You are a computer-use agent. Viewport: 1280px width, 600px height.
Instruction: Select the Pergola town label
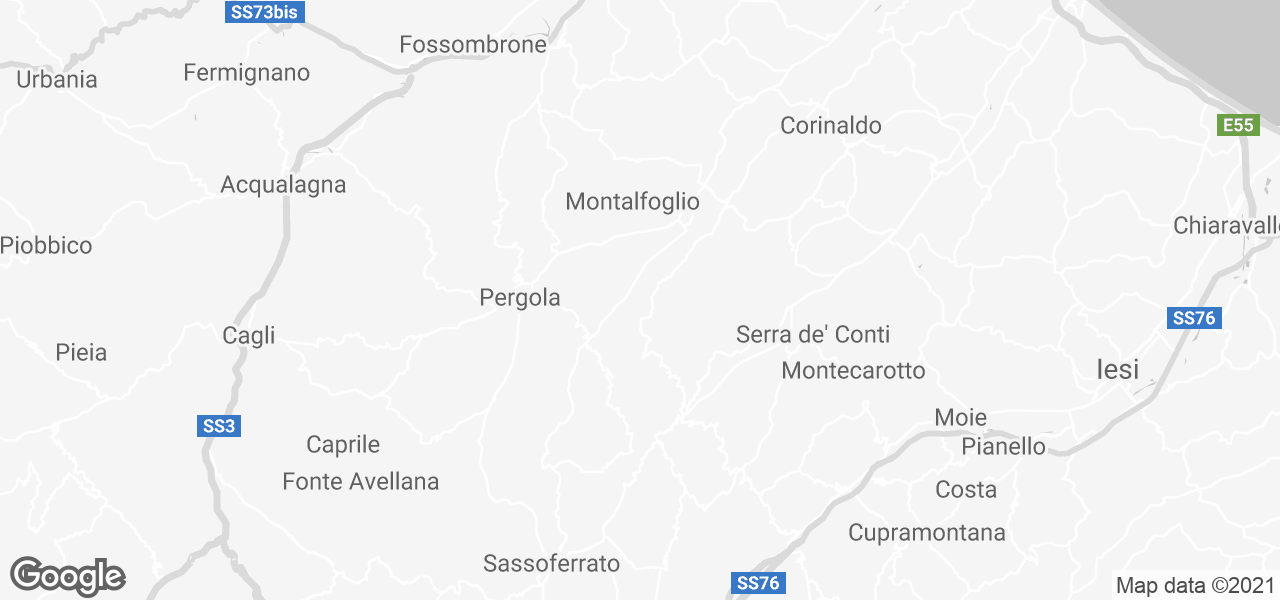tap(520, 297)
